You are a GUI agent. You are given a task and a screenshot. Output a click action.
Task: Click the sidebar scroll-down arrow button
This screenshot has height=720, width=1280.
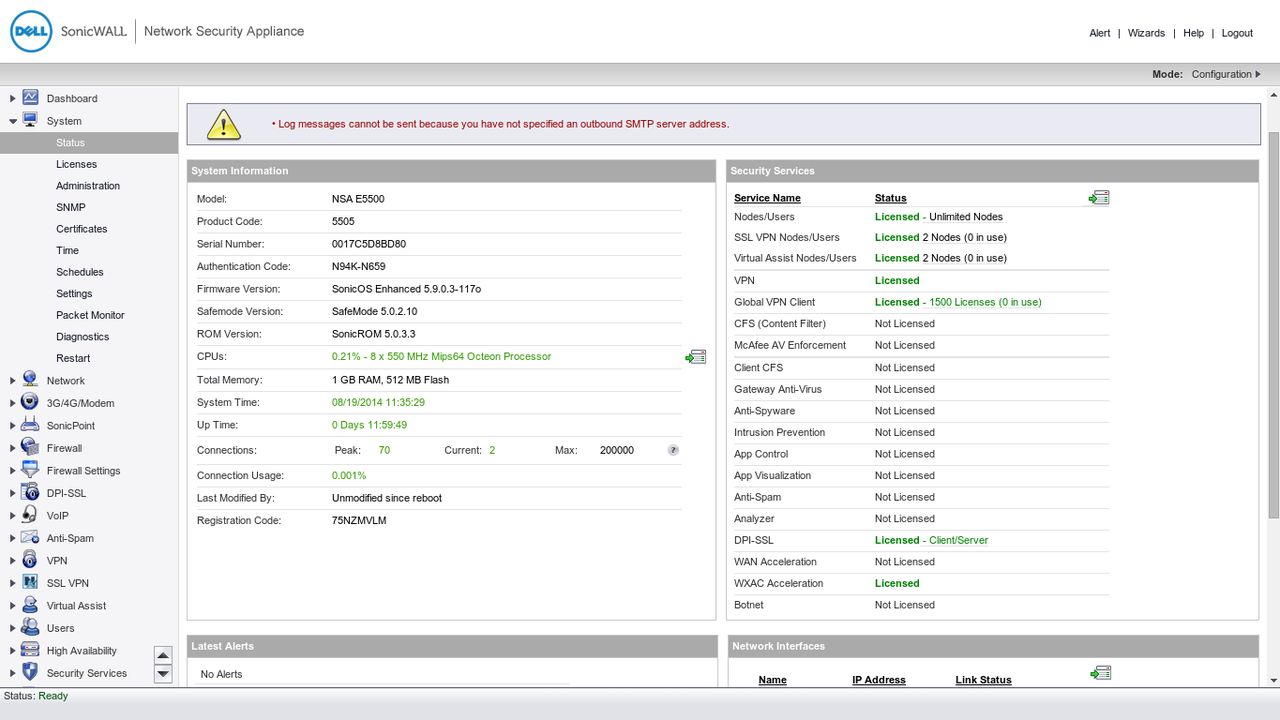coord(163,674)
